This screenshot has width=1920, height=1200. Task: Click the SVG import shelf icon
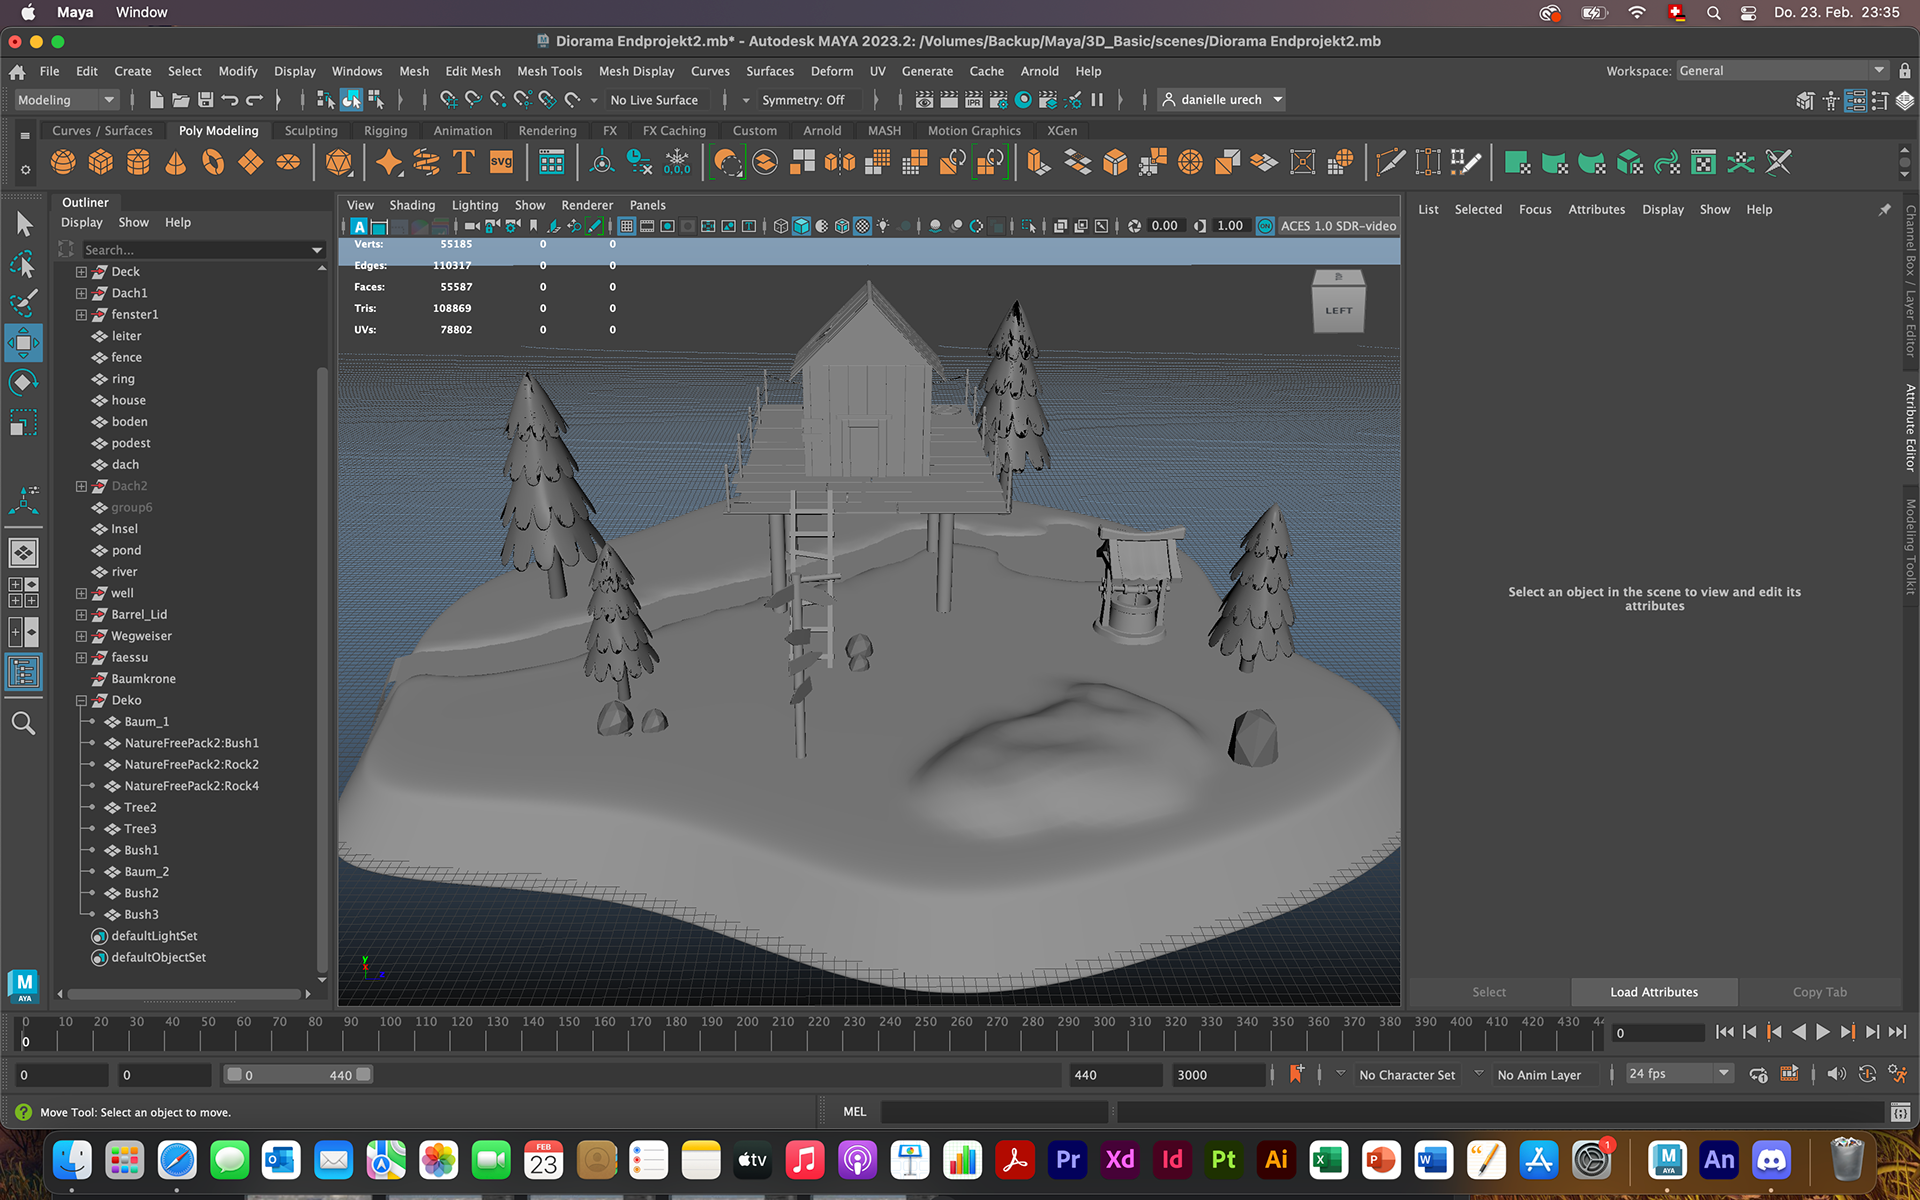click(501, 162)
